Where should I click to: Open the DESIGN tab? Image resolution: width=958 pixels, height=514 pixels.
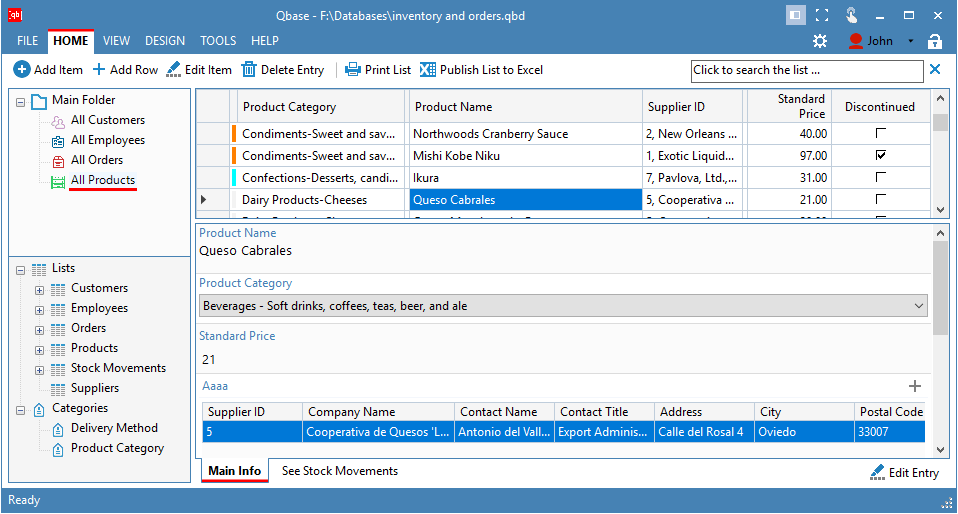[165, 41]
